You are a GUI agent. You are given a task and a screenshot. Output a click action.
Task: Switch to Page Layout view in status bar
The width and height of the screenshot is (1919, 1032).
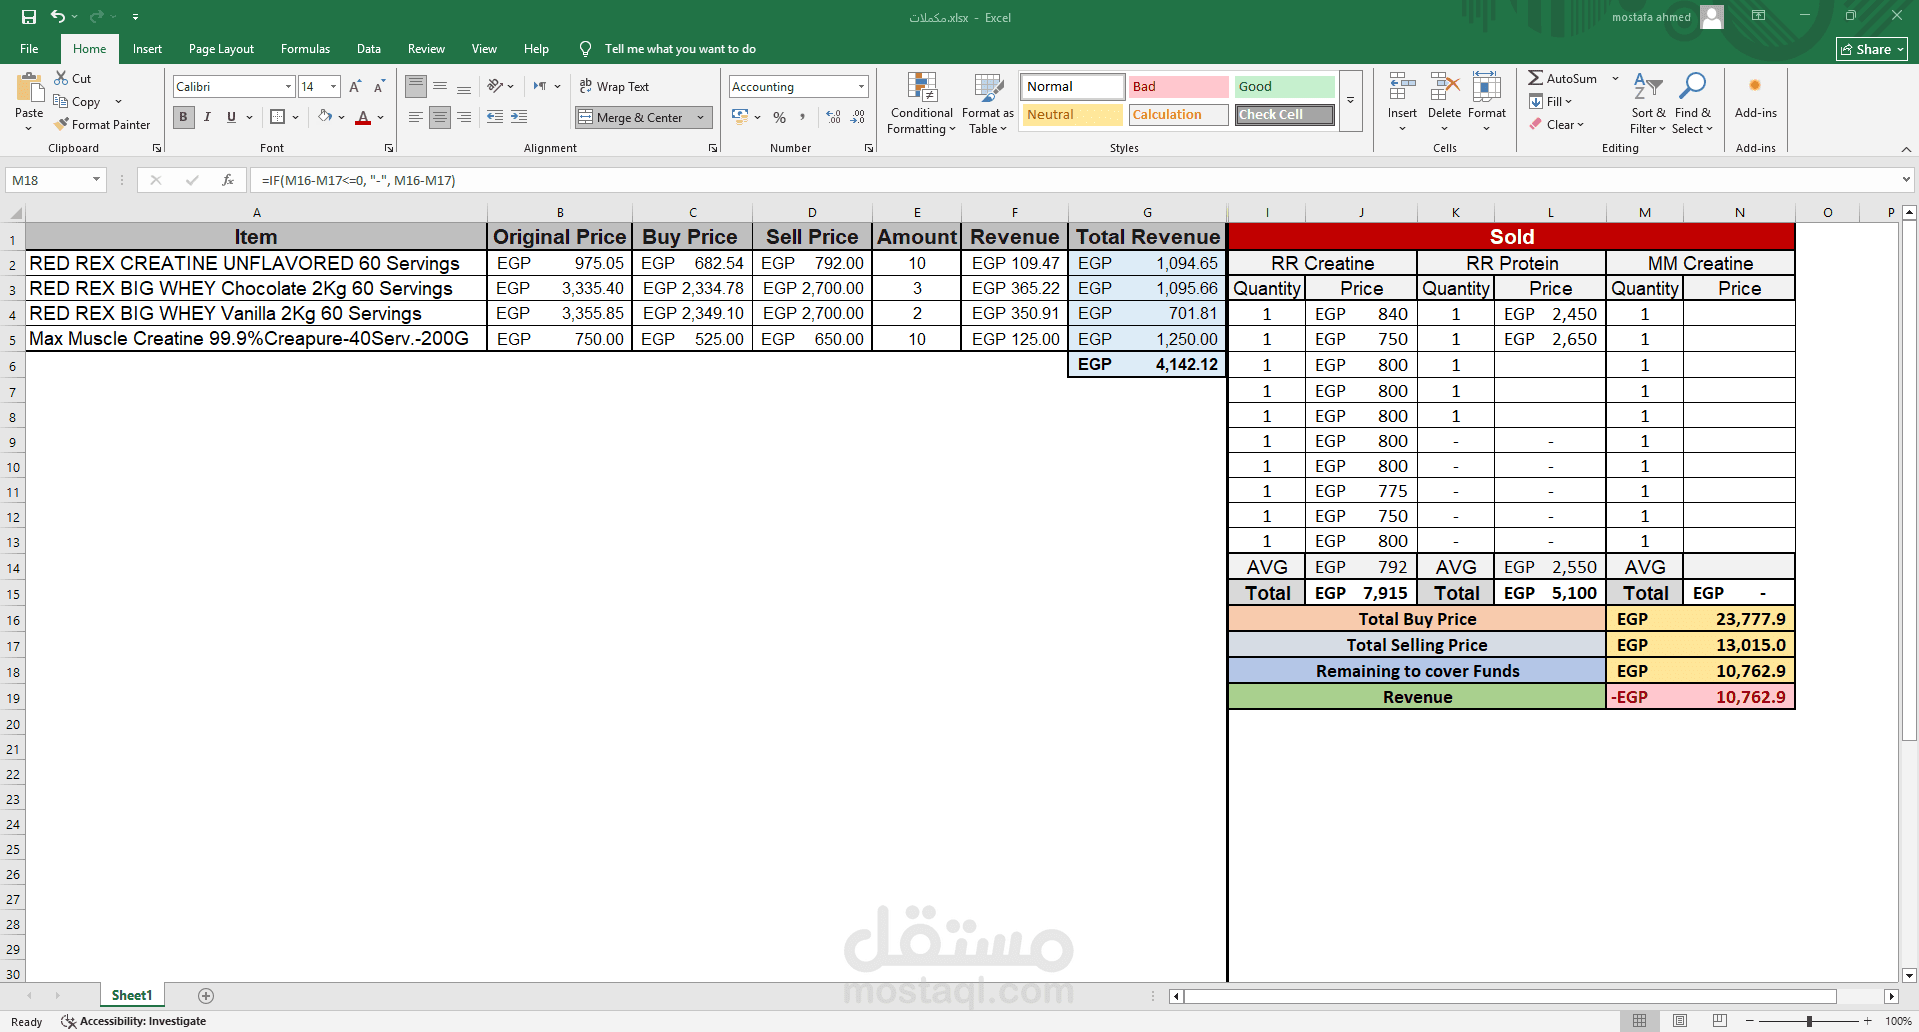[1680, 1020]
